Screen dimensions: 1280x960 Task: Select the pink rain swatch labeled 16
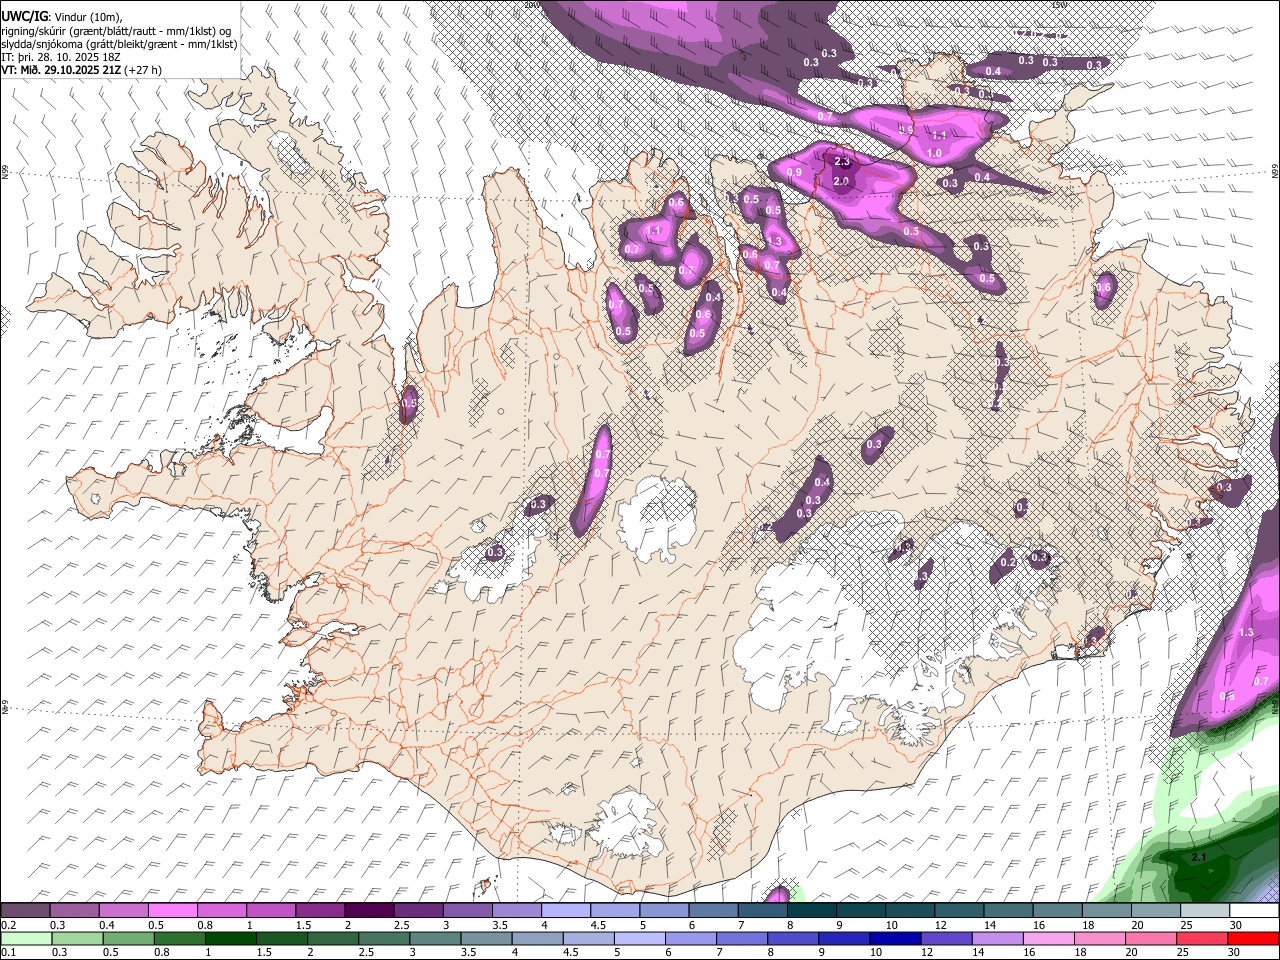pyautogui.click(x=1047, y=938)
